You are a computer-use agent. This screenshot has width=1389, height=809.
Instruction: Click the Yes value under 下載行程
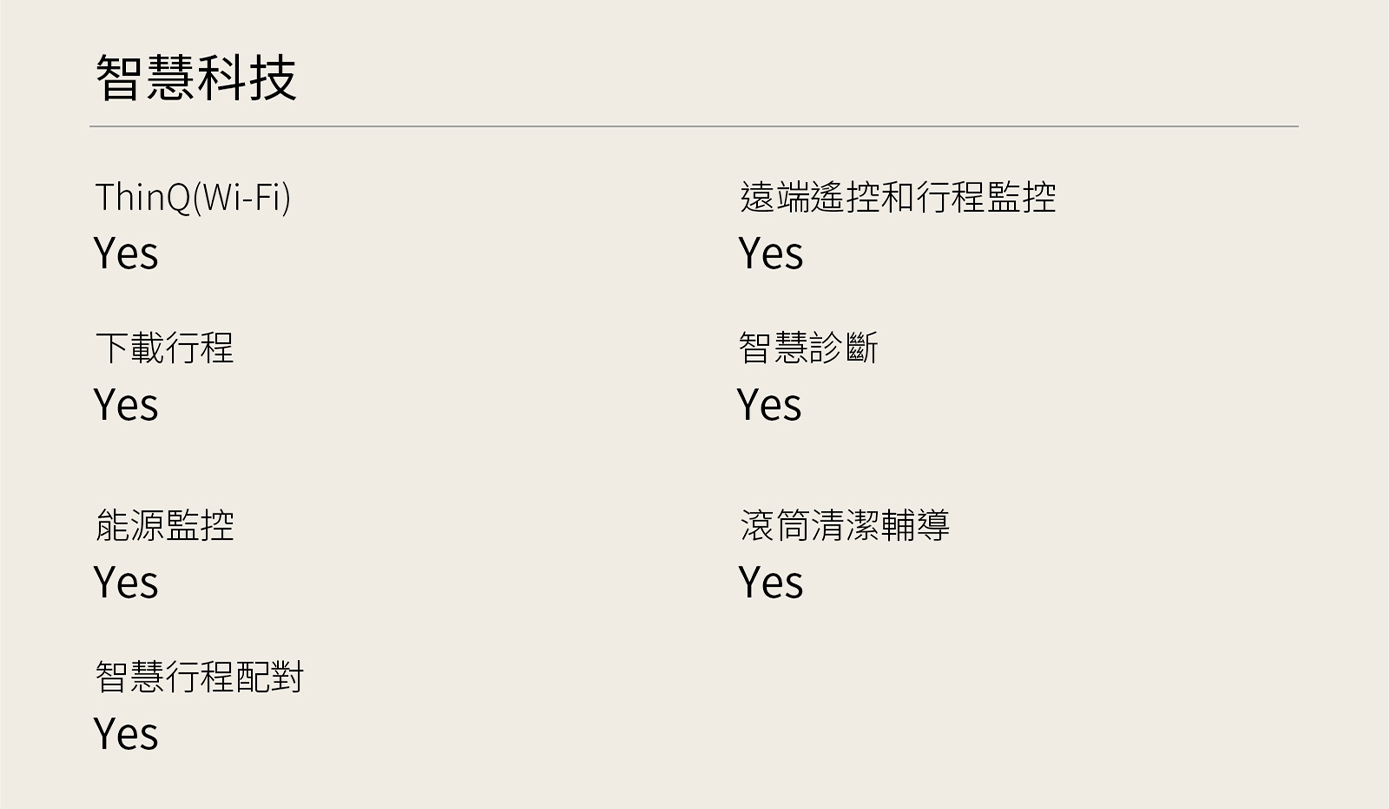[x=126, y=405]
